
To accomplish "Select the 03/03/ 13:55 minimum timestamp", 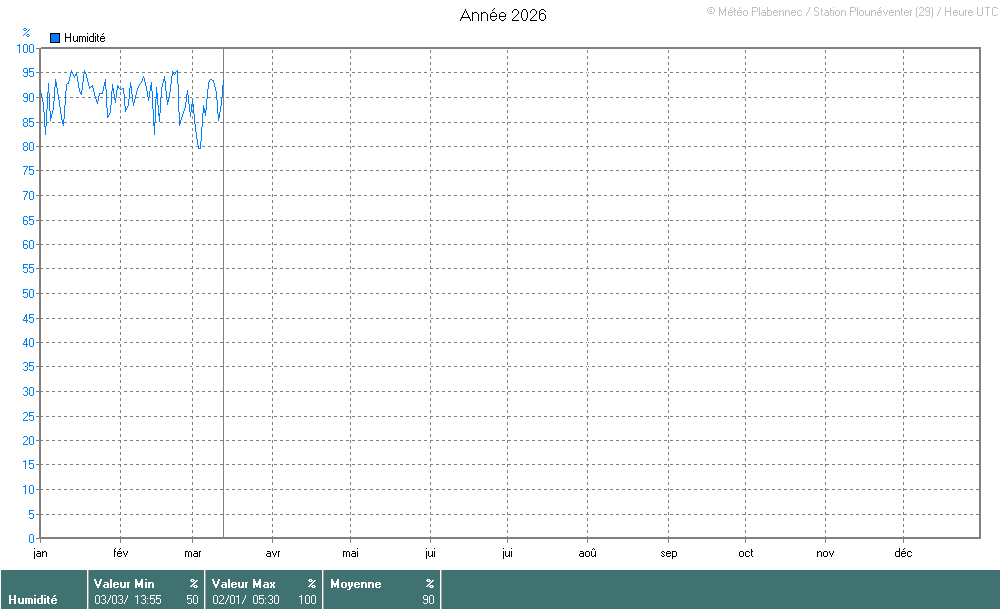I will (x=128, y=600).
